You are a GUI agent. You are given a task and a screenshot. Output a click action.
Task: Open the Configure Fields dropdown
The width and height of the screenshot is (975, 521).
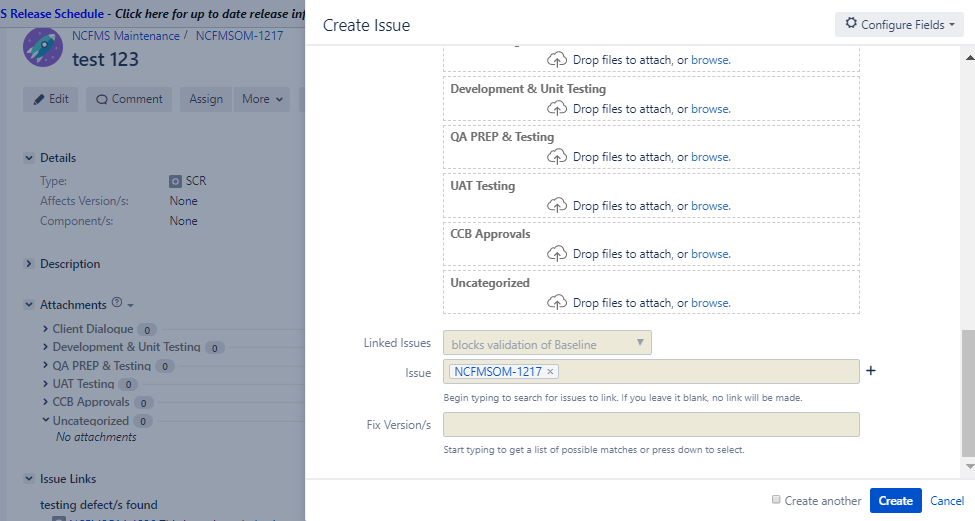899,24
